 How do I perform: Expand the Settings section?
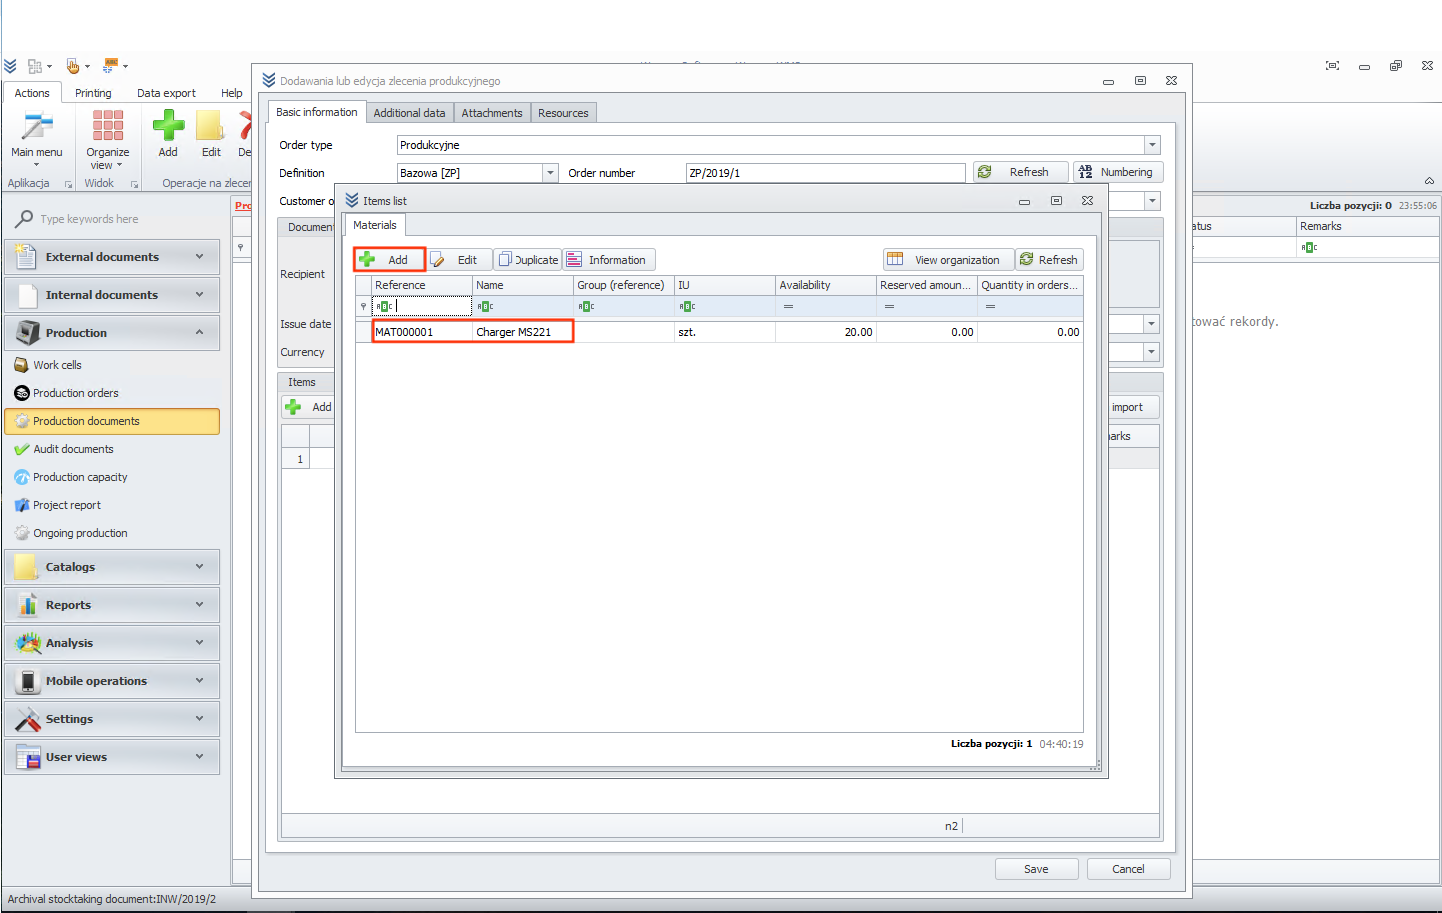pos(112,719)
